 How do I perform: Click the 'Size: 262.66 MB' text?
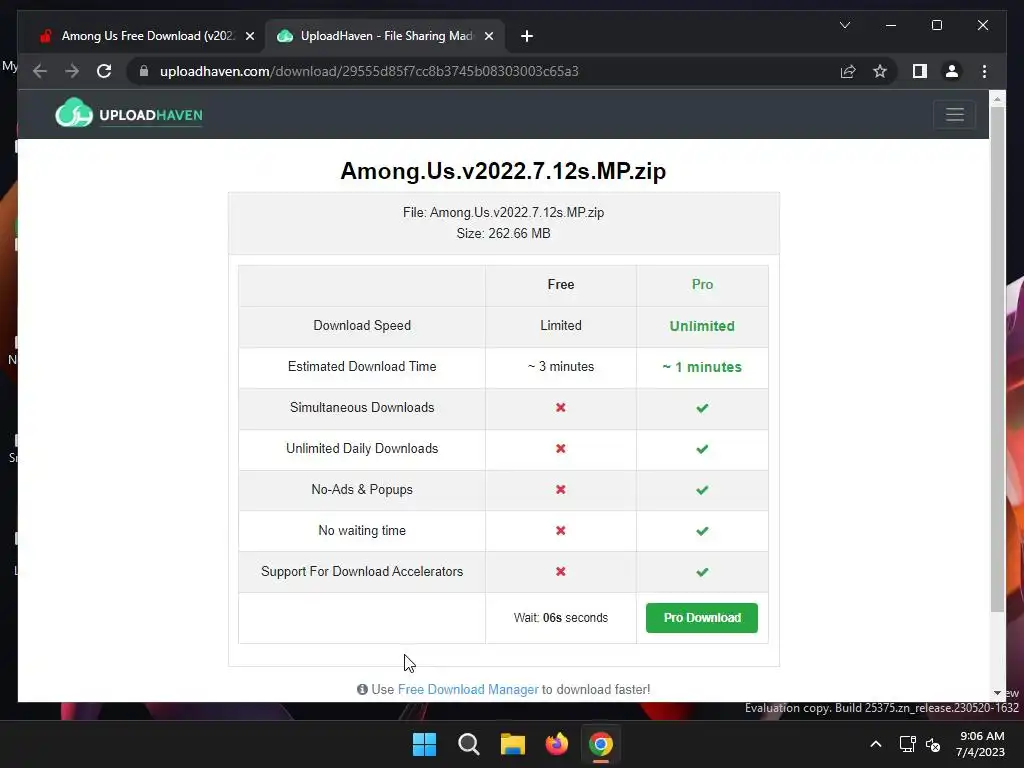[503, 234]
